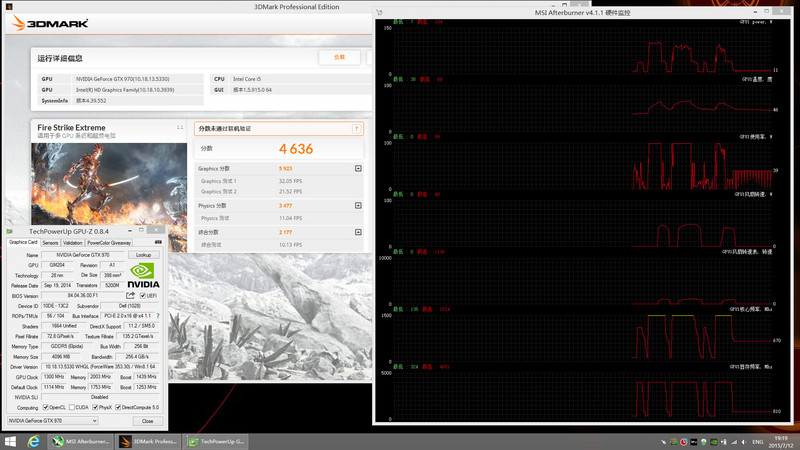
Task: Click the Graphics score 5 923
Action: [285, 168]
